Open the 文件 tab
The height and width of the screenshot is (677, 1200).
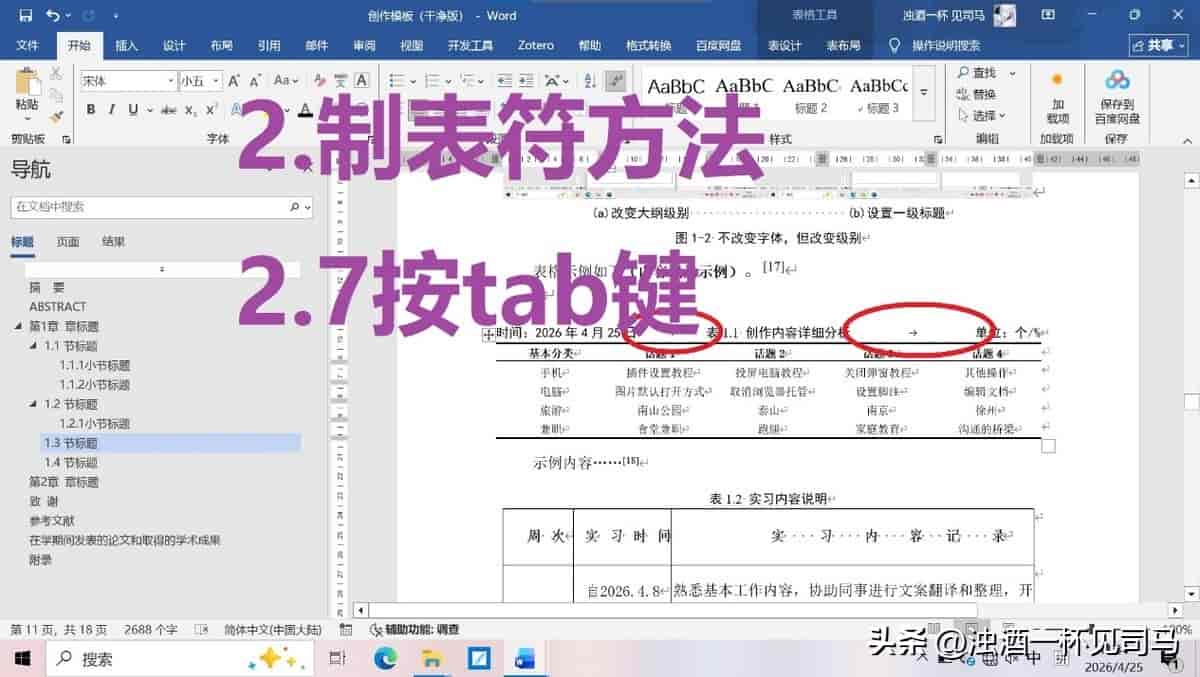(27, 46)
